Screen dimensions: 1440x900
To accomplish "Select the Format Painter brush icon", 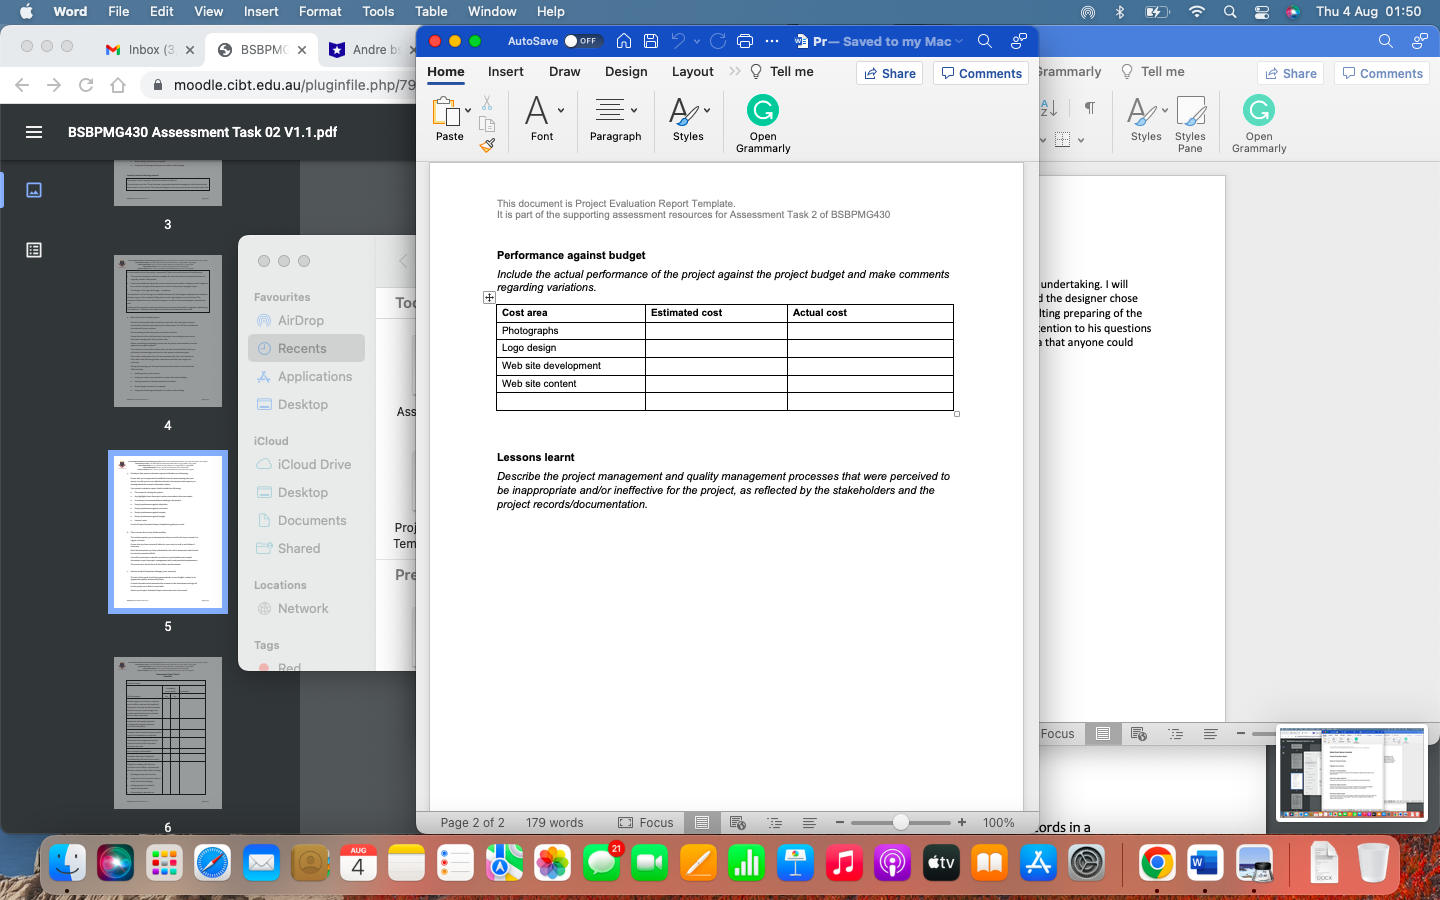I will tap(487, 145).
